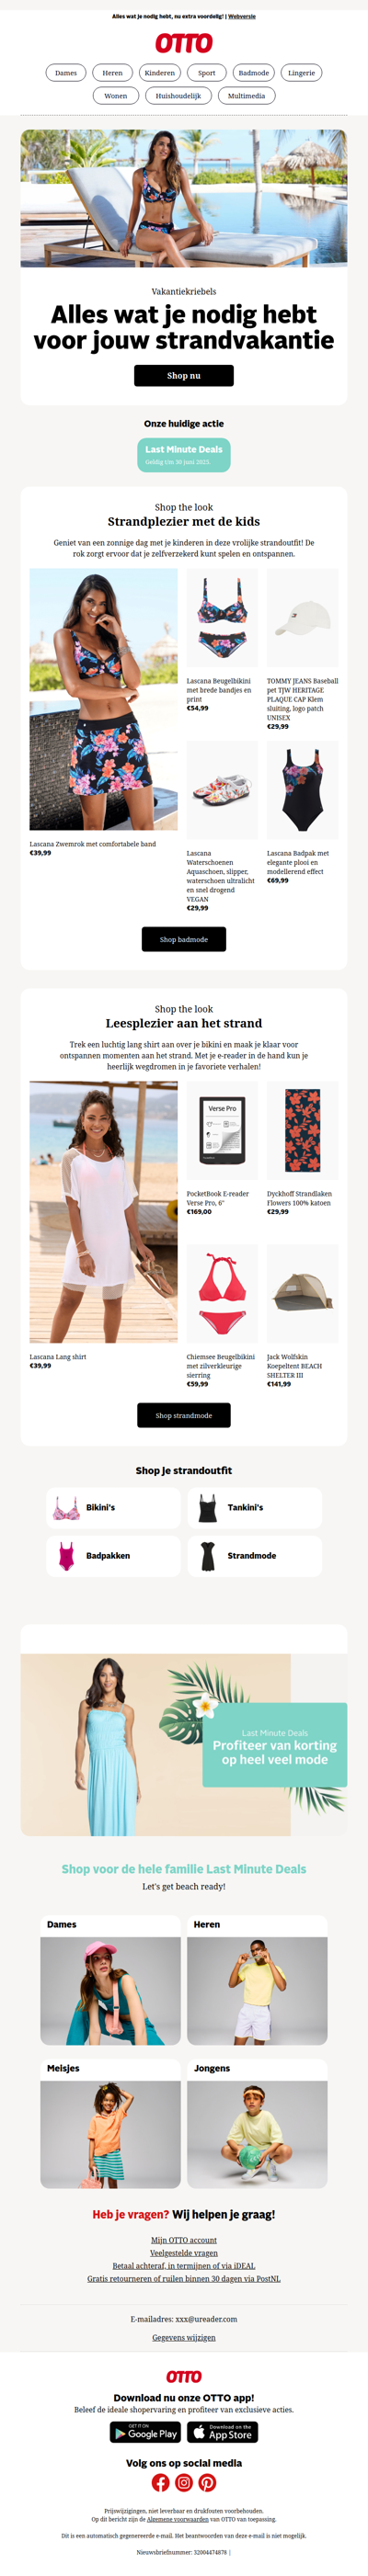Click the Shop nu button
The width and height of the screenshot is (368, 2576).
pyautogui.click(x=184, y=375)
